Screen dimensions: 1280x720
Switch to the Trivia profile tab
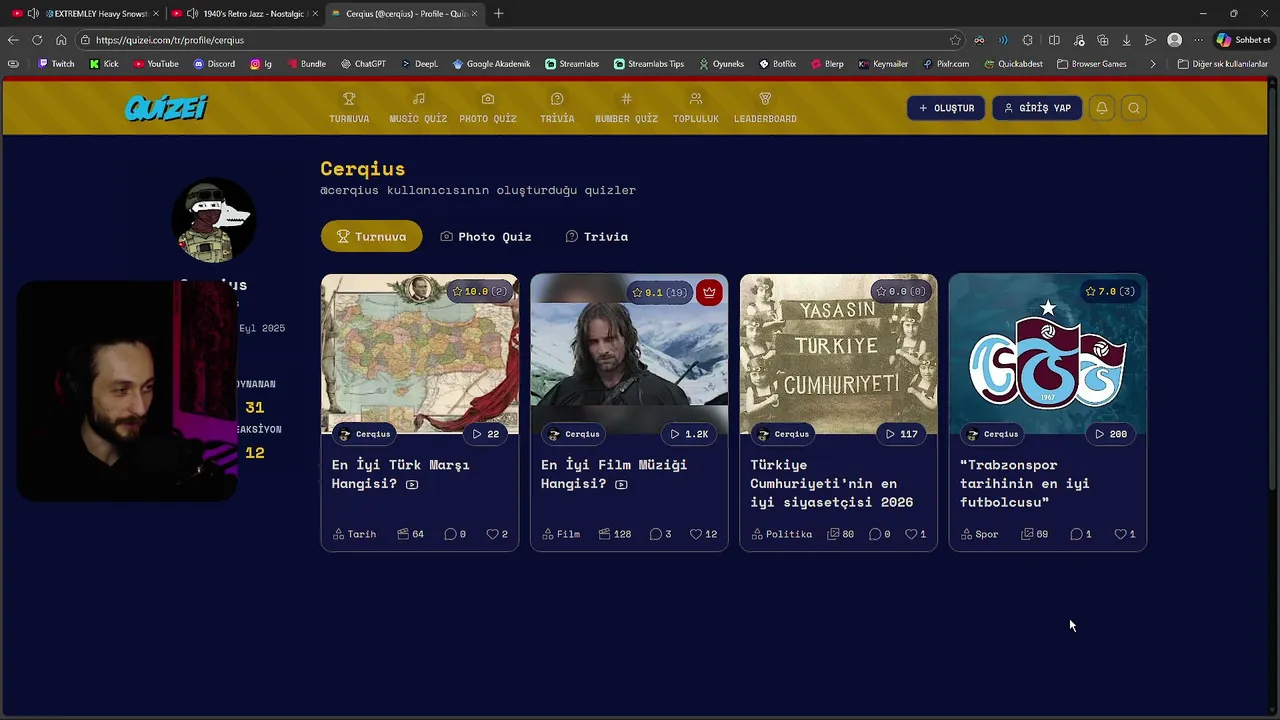(597, 237)
